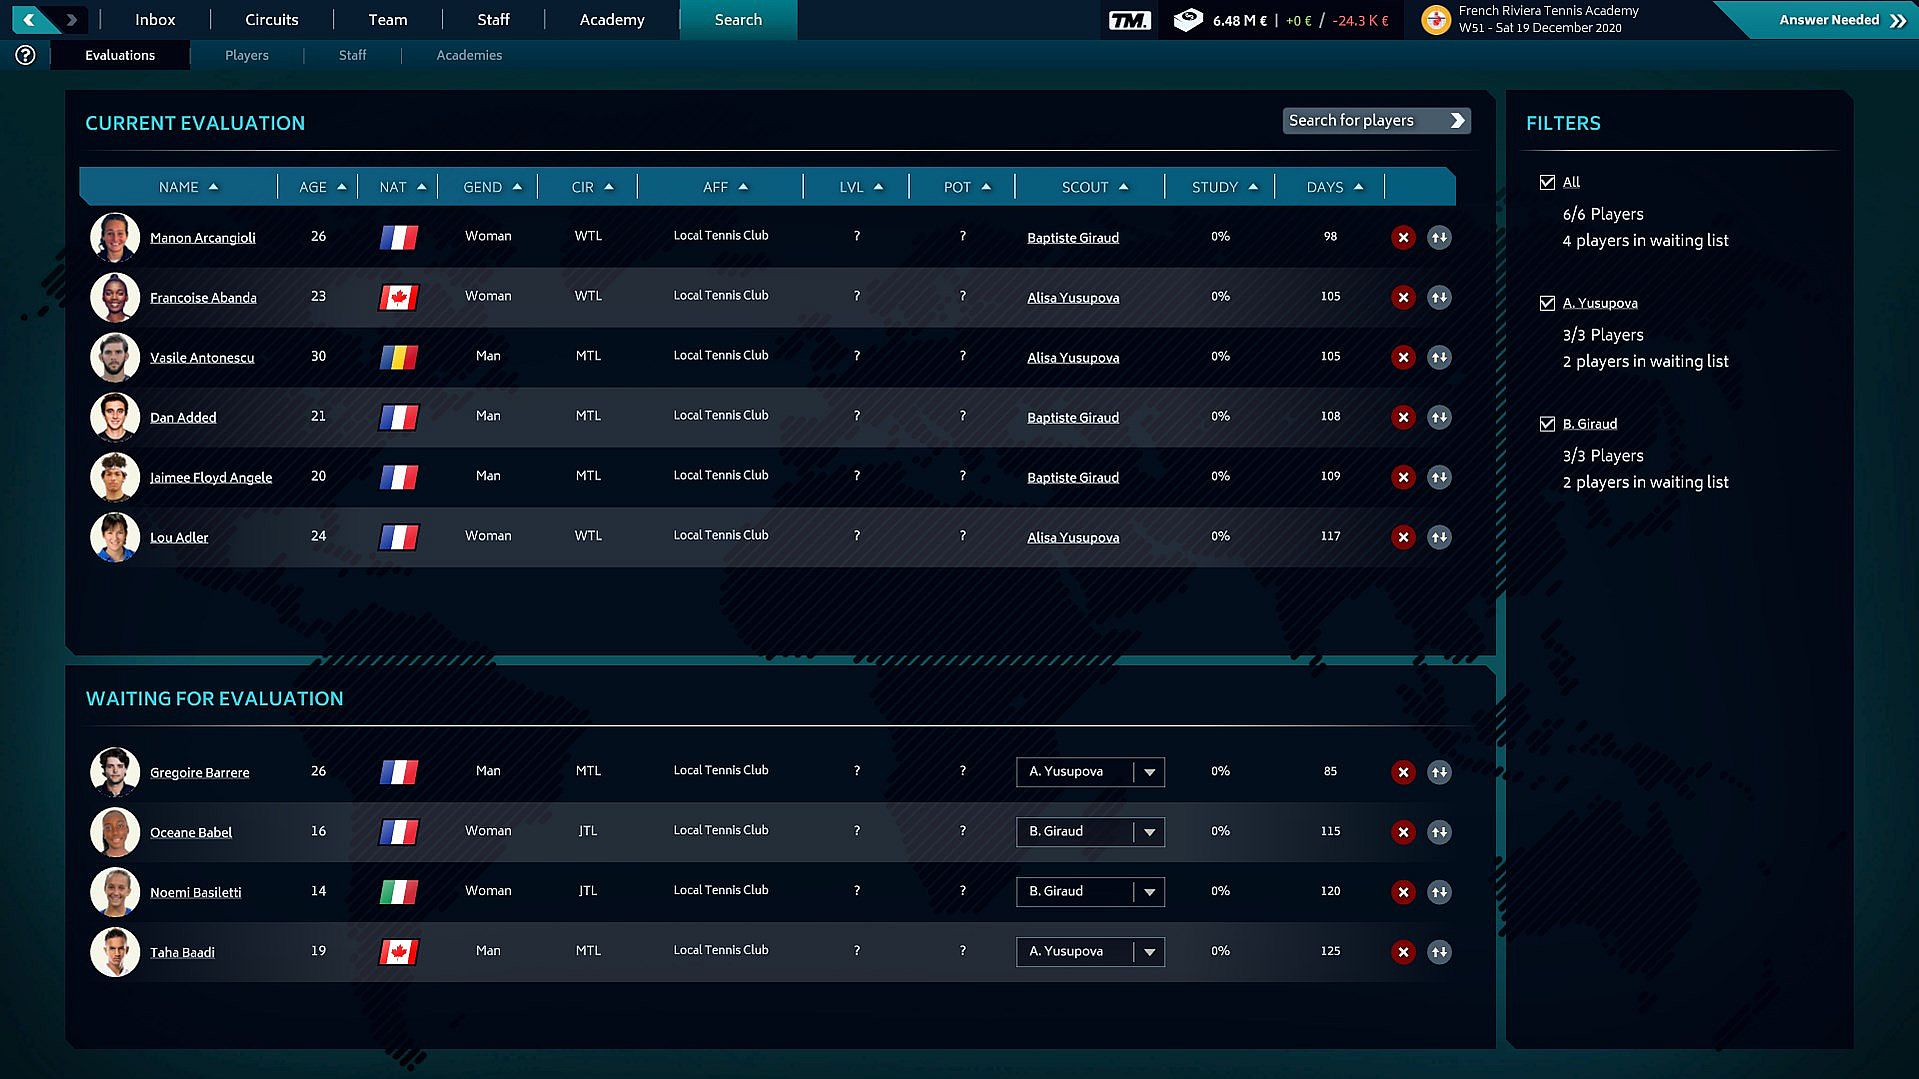The image size is (1919, 1079).
Task: Open Vasile Antonescu's player profile link
Action: [202, 358]
